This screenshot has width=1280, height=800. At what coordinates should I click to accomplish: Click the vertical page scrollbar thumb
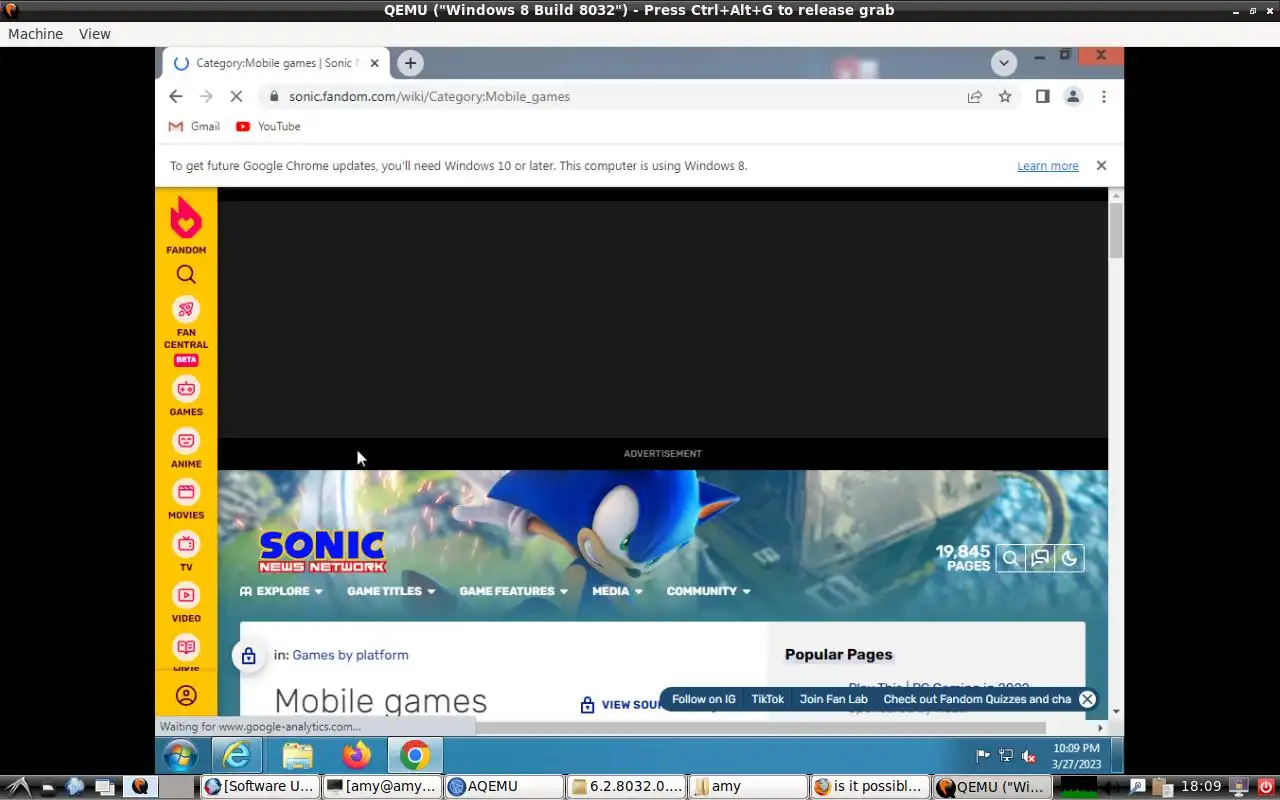pyautogui.click(x=1116, y=230)
